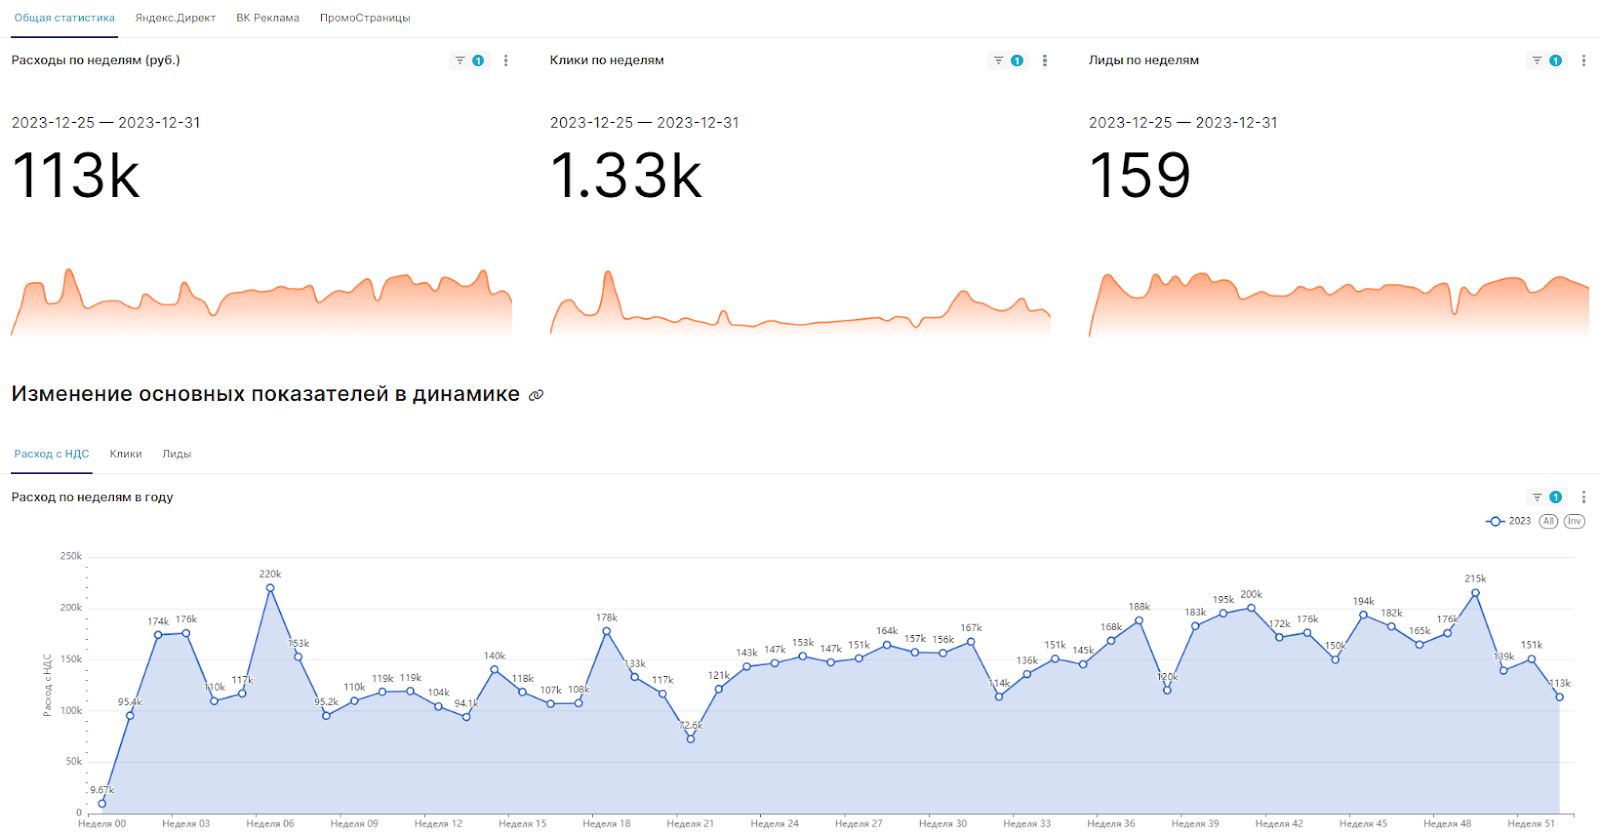This screenshot has width=1600, height=836.
Task: Open three-dot menu on Клики по неделям card
Action: [x=1045, y=61]
